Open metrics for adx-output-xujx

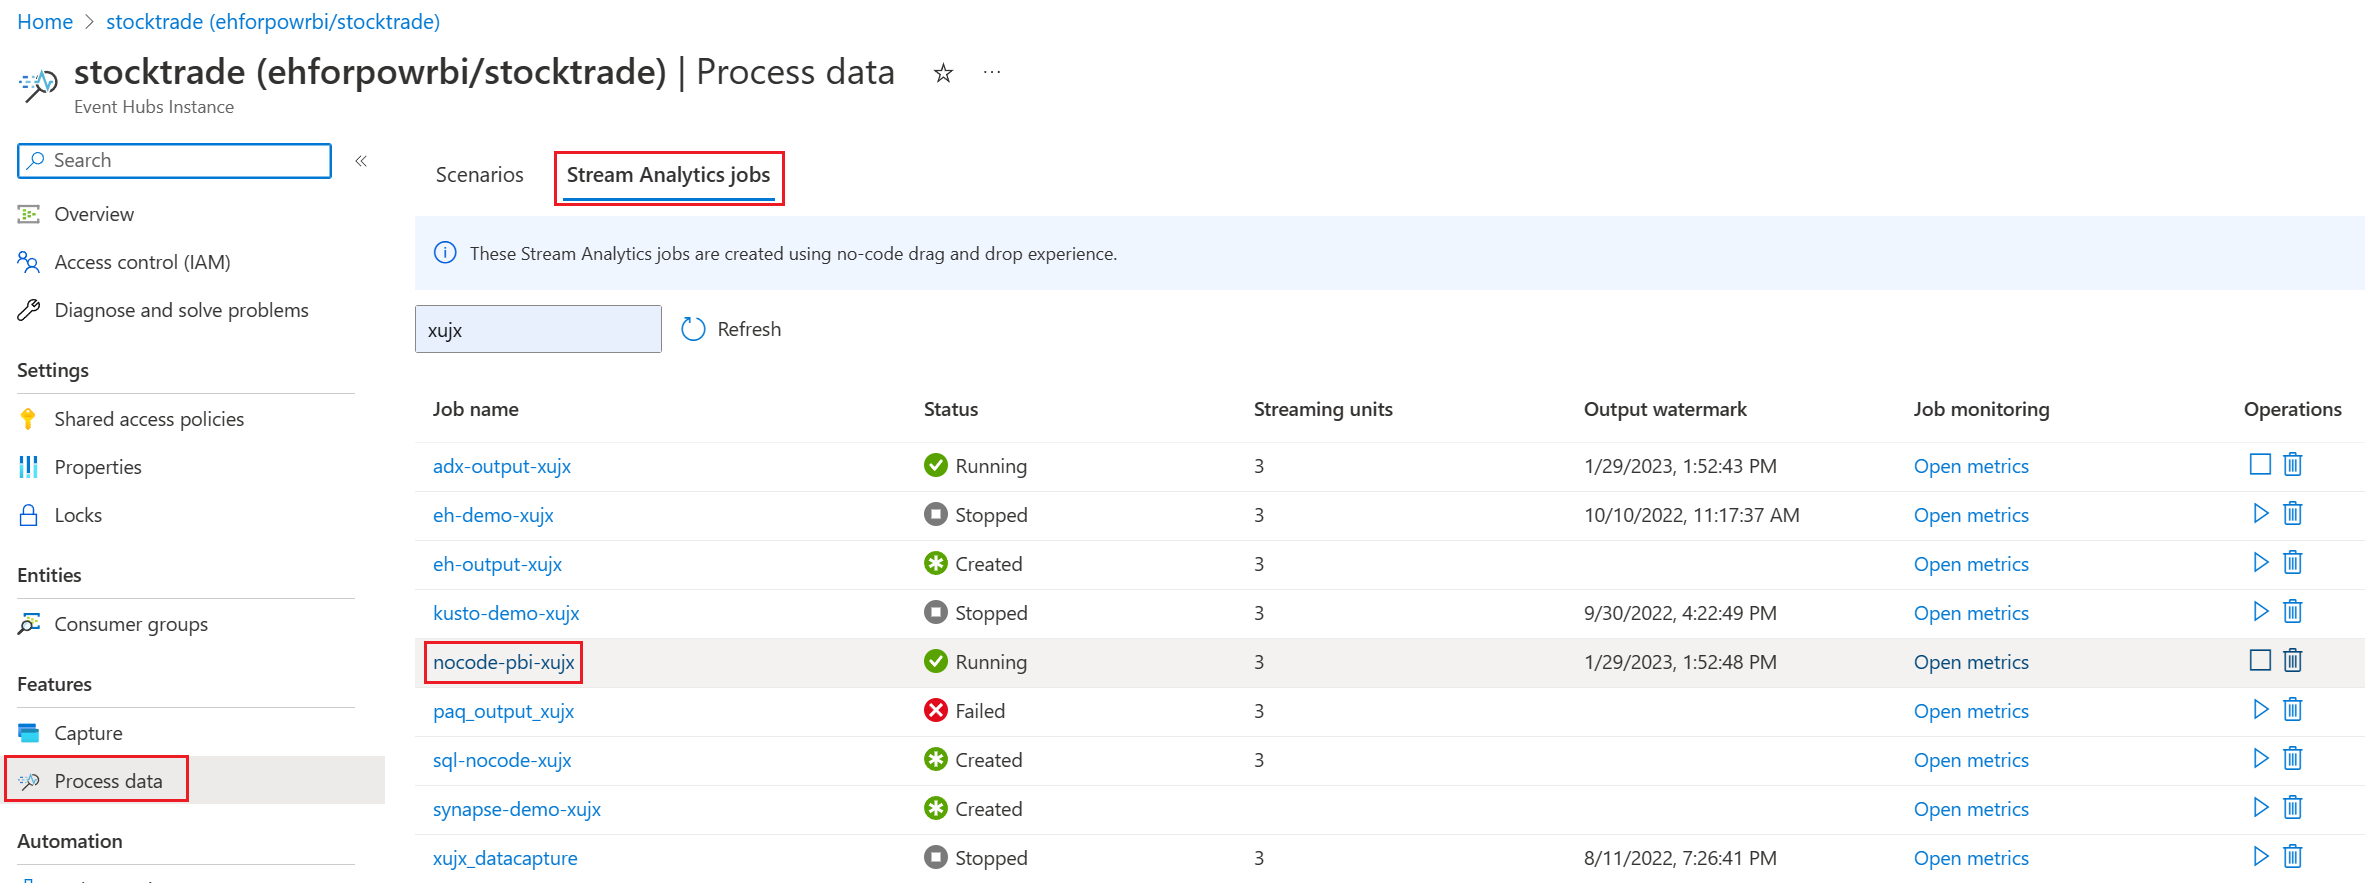tap(1971, 466)
